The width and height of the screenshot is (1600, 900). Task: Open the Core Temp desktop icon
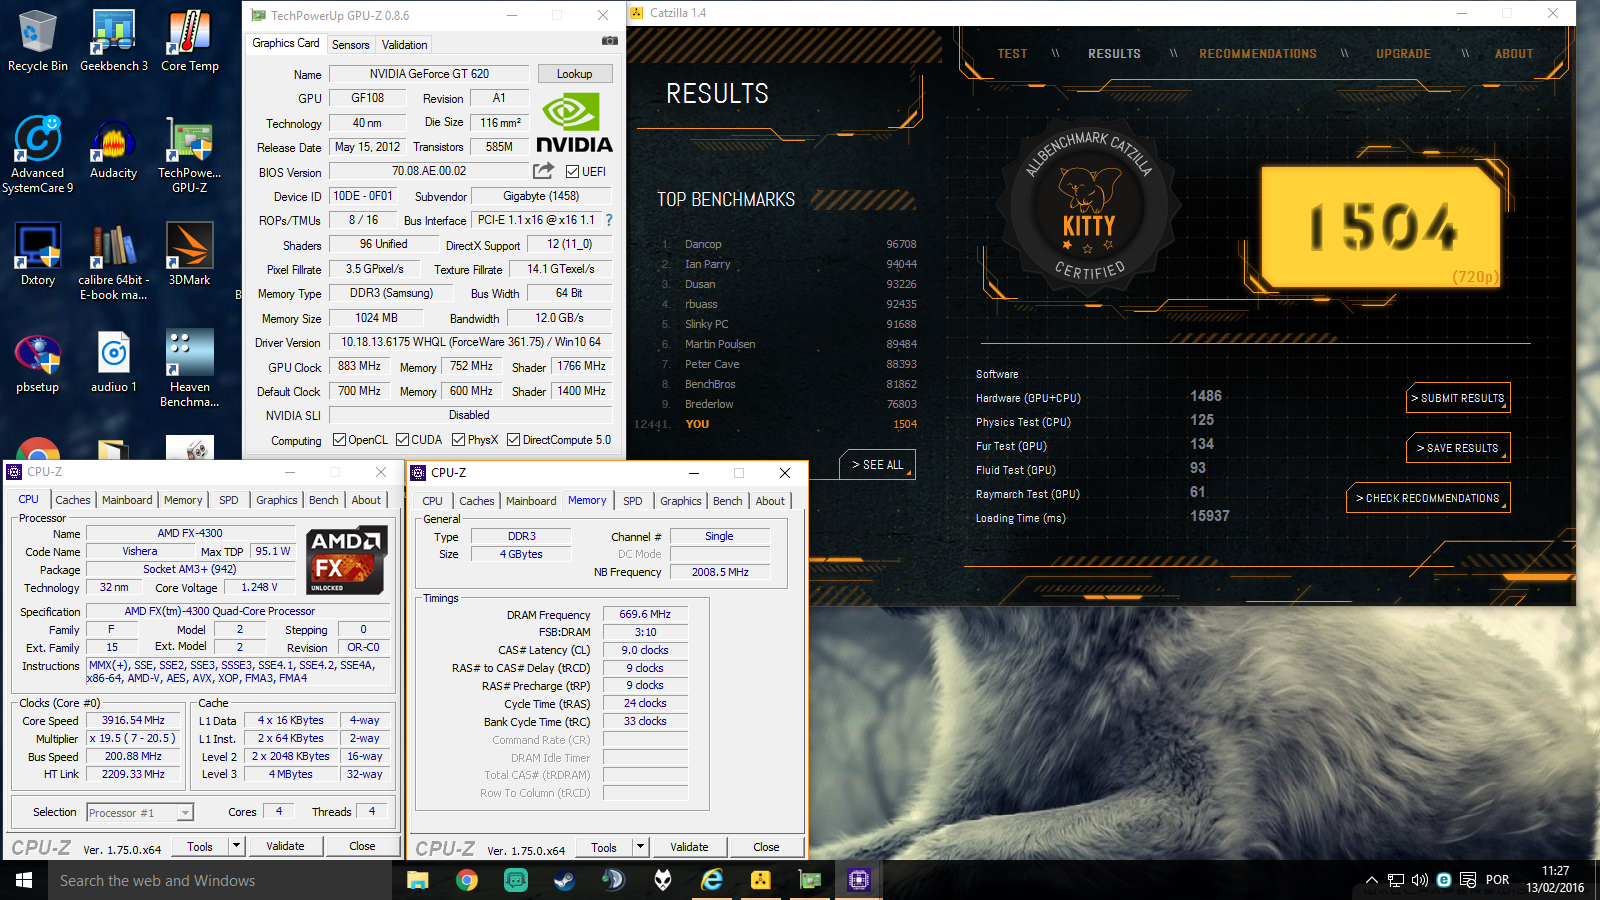click(x=190, y=41)
